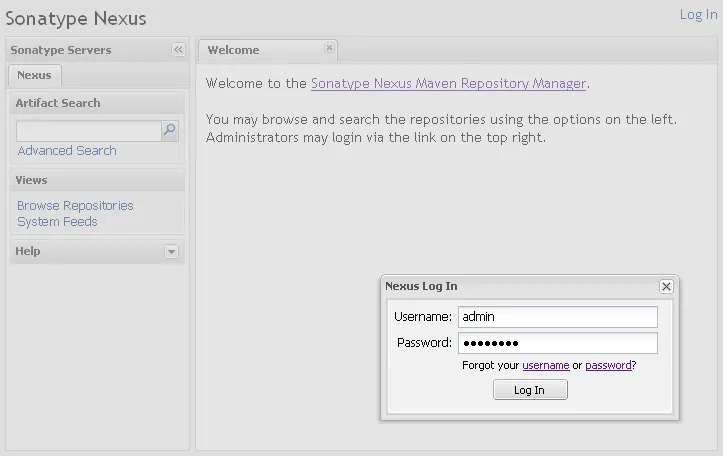The image size is (723, 456).
Task: Focus the Username field
Action: point(557,317)
